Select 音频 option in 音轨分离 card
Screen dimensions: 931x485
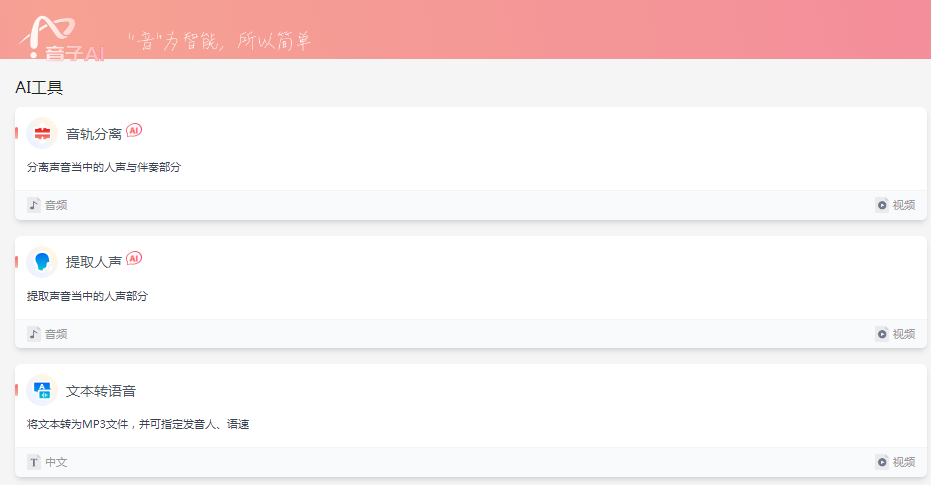click(x=56, y=205)
